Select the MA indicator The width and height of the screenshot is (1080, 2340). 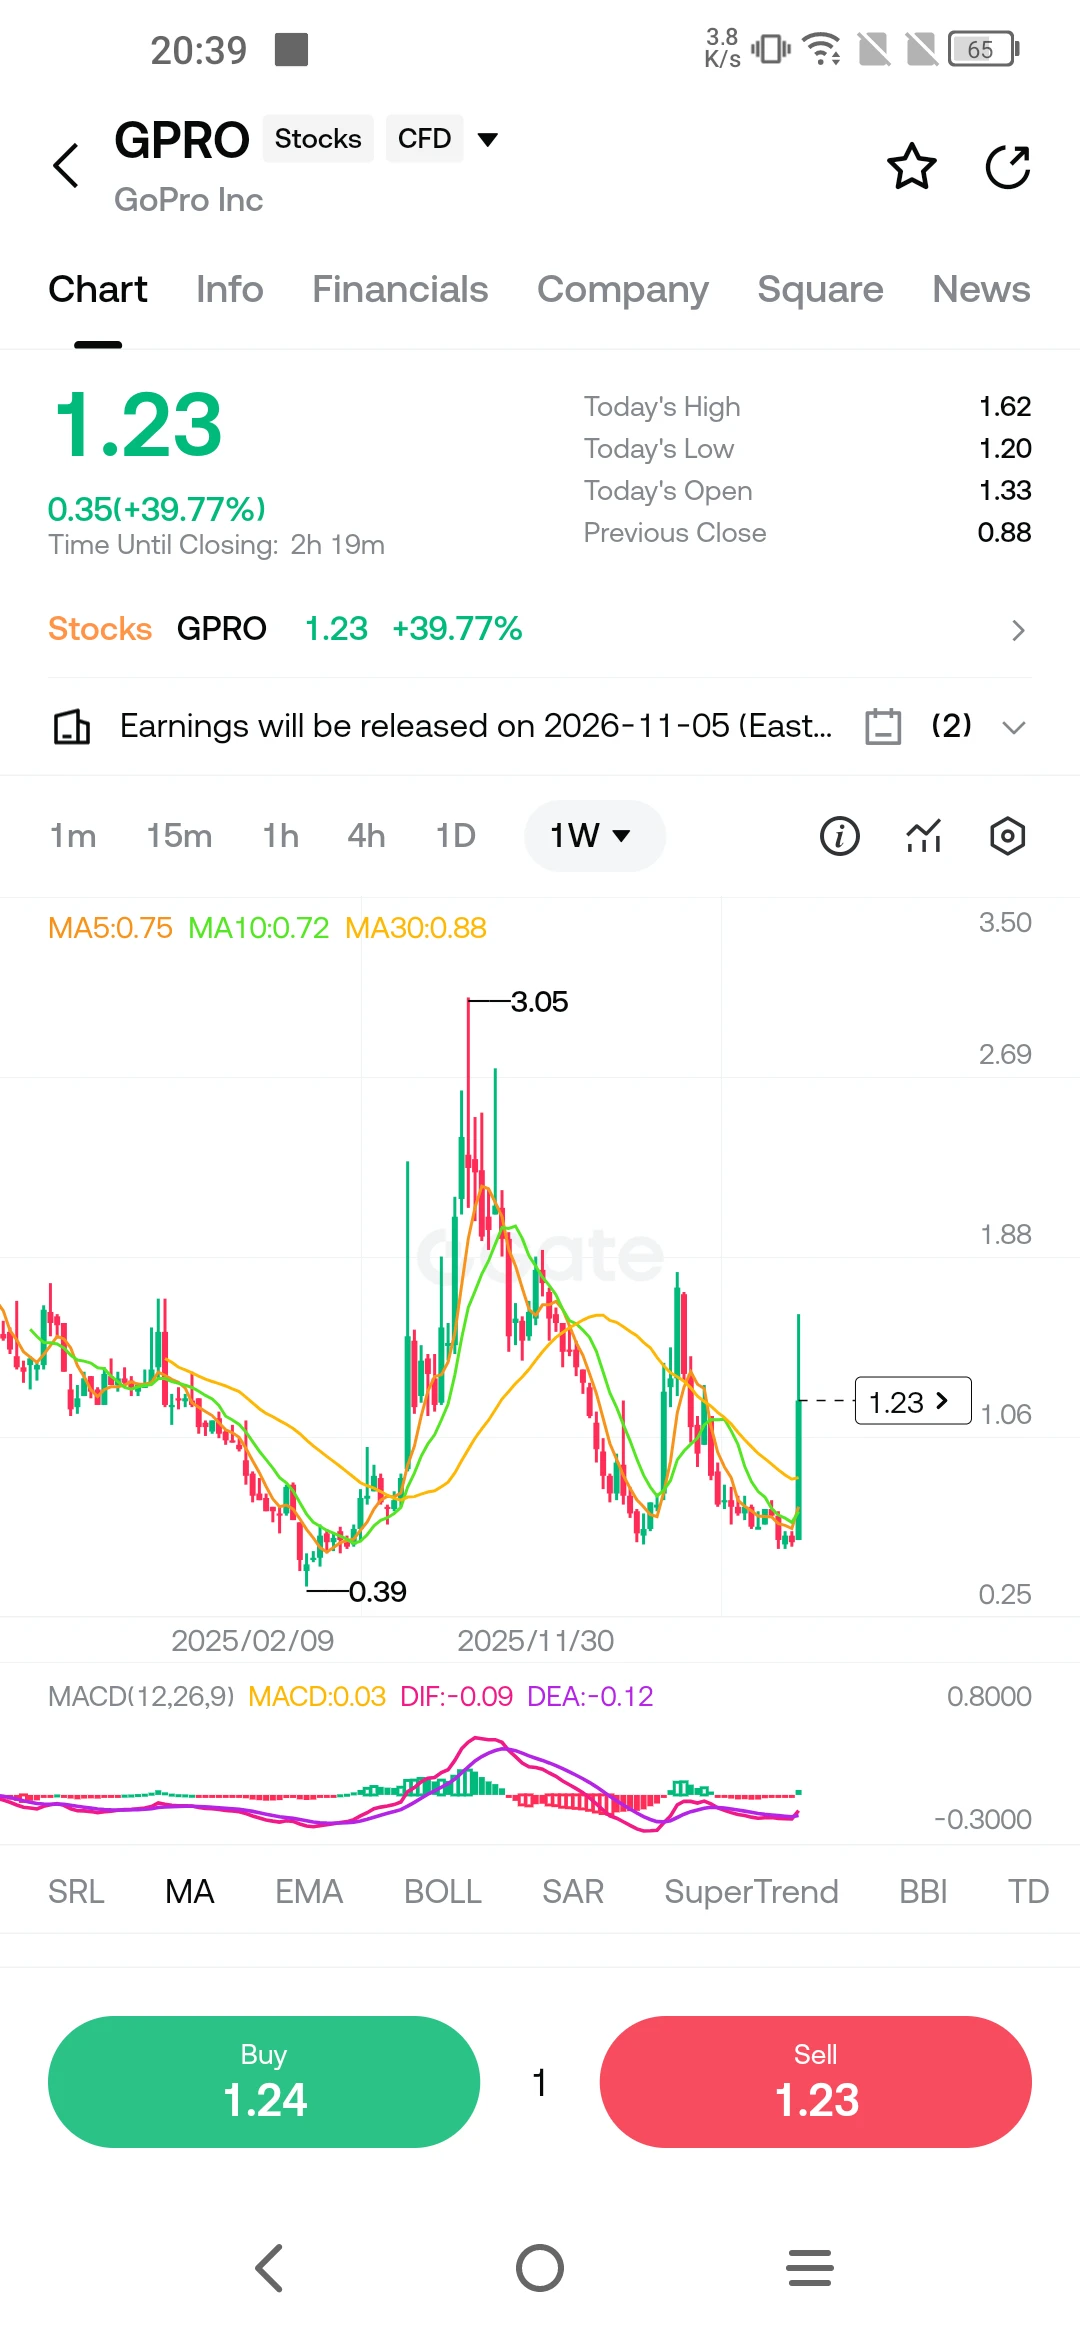tap(190, 1892)
